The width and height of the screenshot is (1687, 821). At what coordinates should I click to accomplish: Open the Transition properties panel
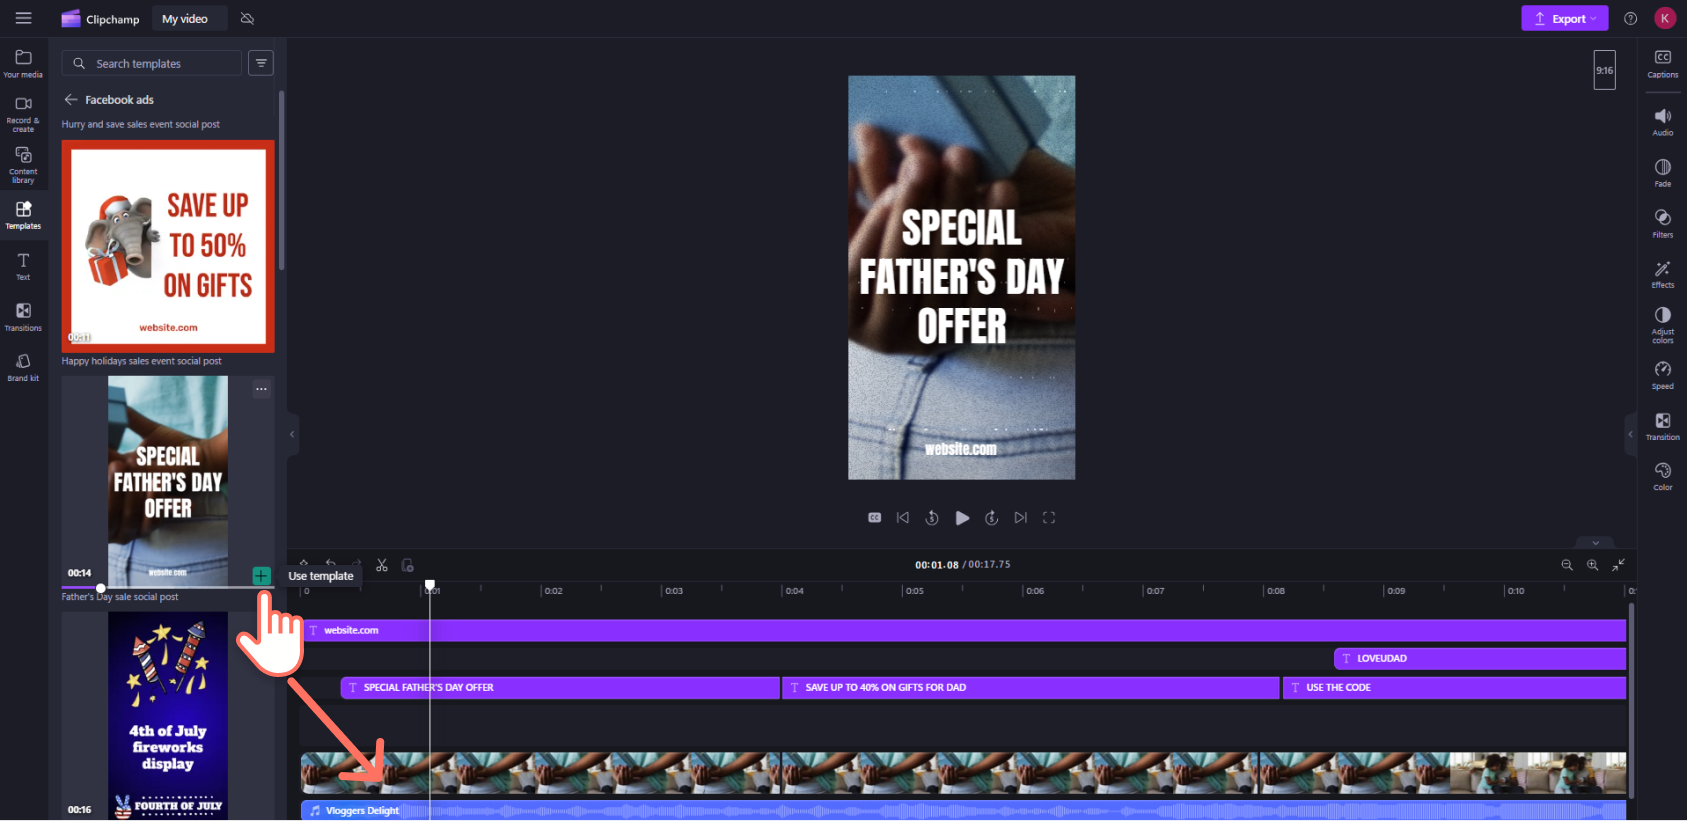pos(1662,426)
